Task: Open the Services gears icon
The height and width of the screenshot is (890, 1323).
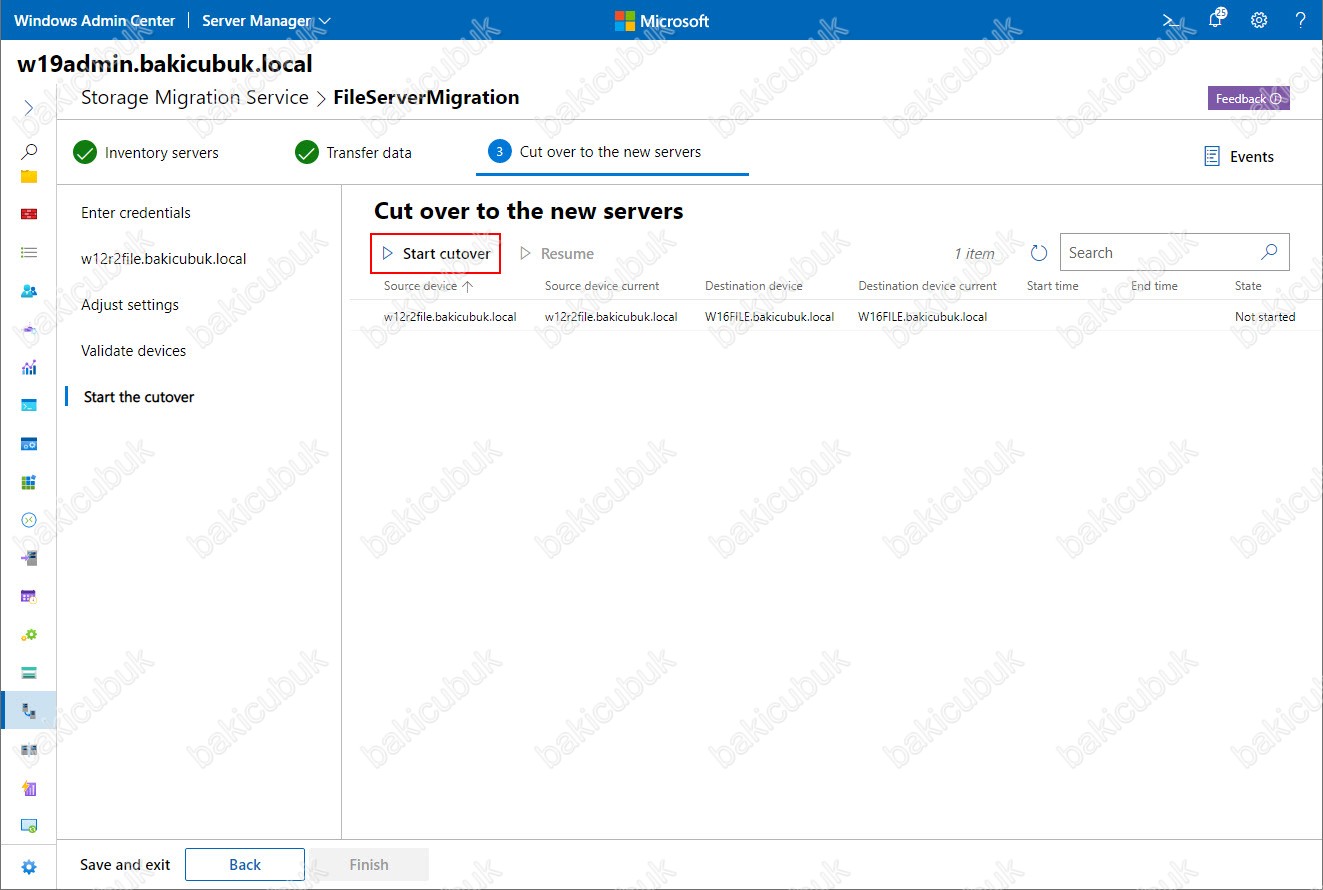Action: point(29,634)
